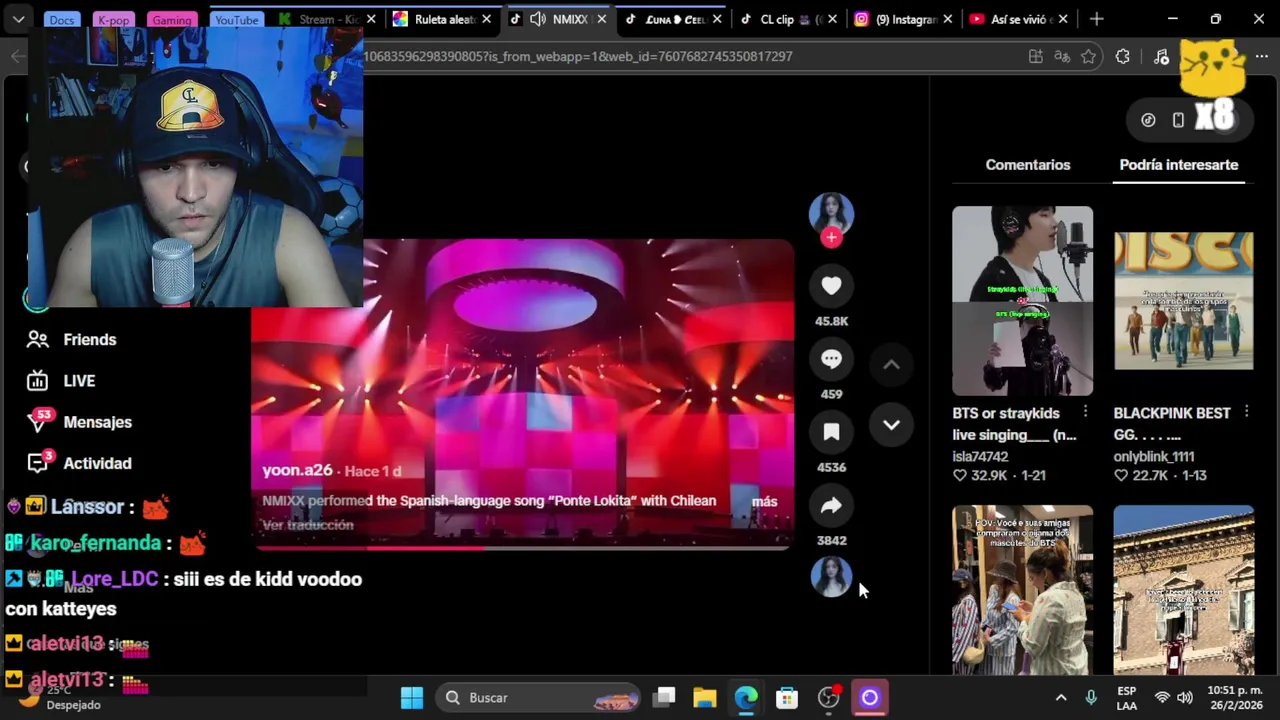Add this page to favorites star icon
Viewport: 1280px width, 720px height.
(x=1089, y=57)
